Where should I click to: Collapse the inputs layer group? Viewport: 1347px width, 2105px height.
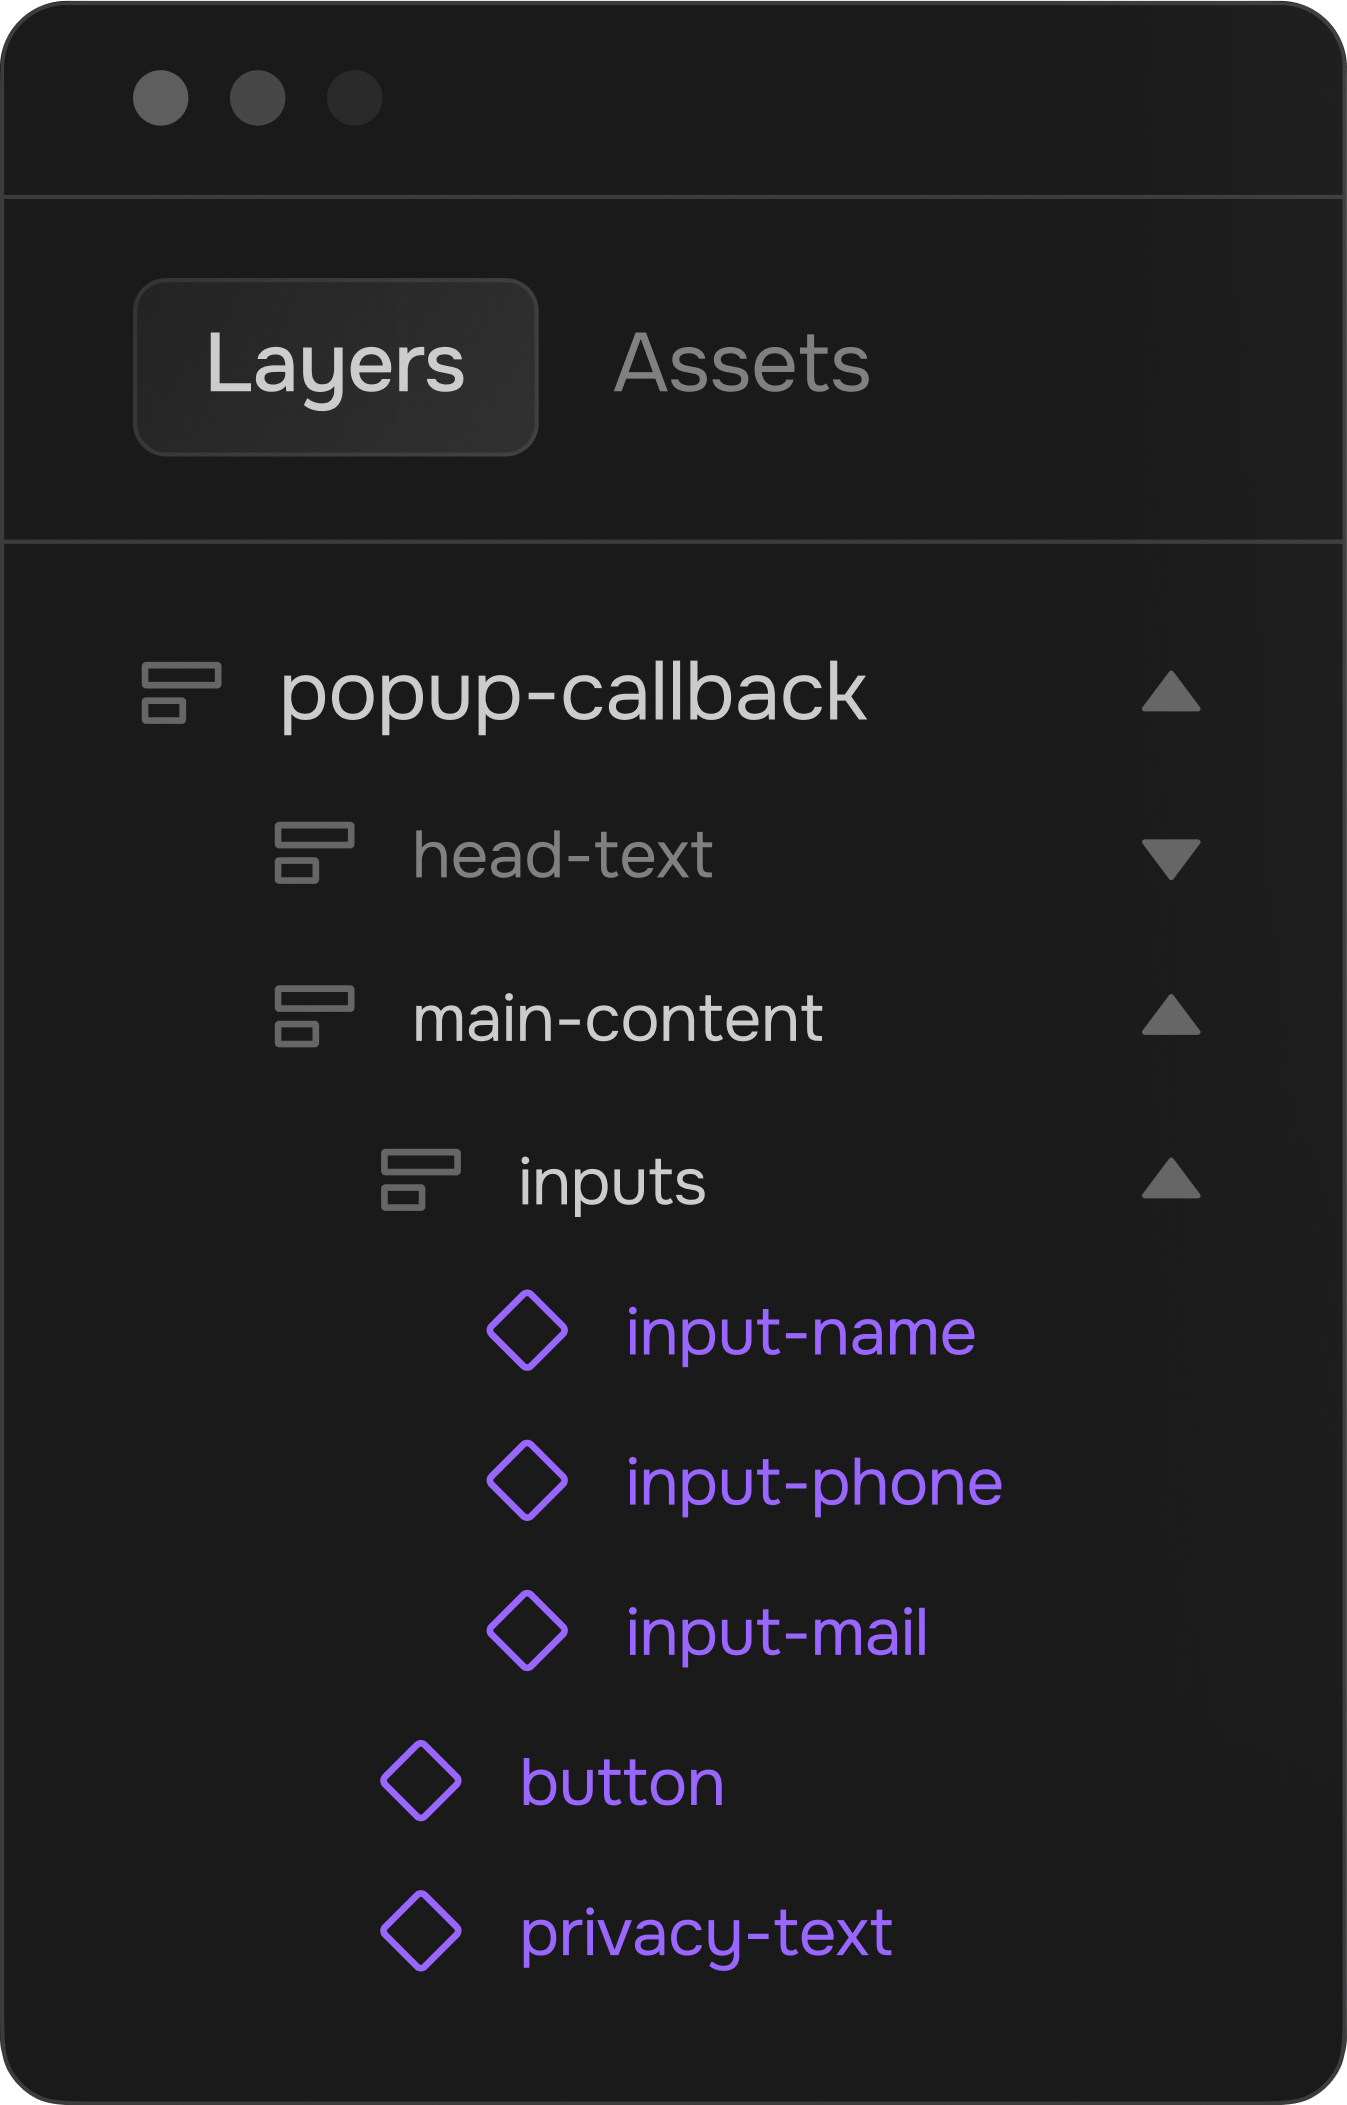pyautogui.click(x=1171, y=1179)
